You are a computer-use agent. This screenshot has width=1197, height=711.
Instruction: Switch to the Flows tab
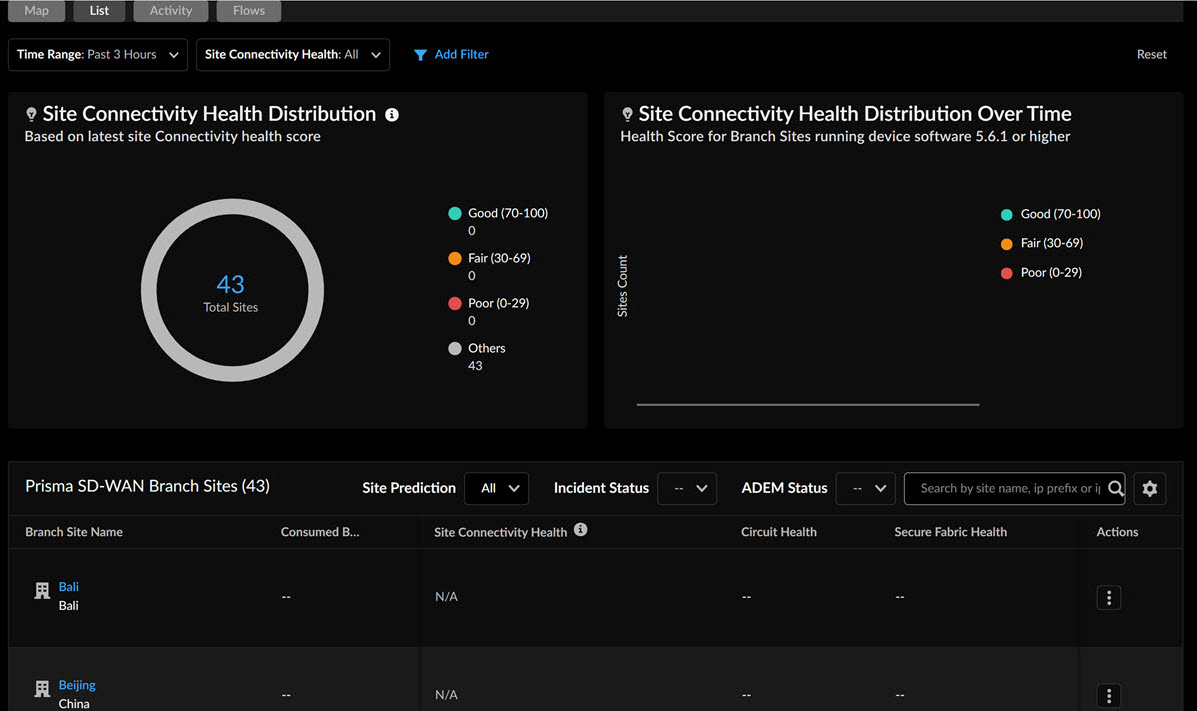(x=248, y=11)
